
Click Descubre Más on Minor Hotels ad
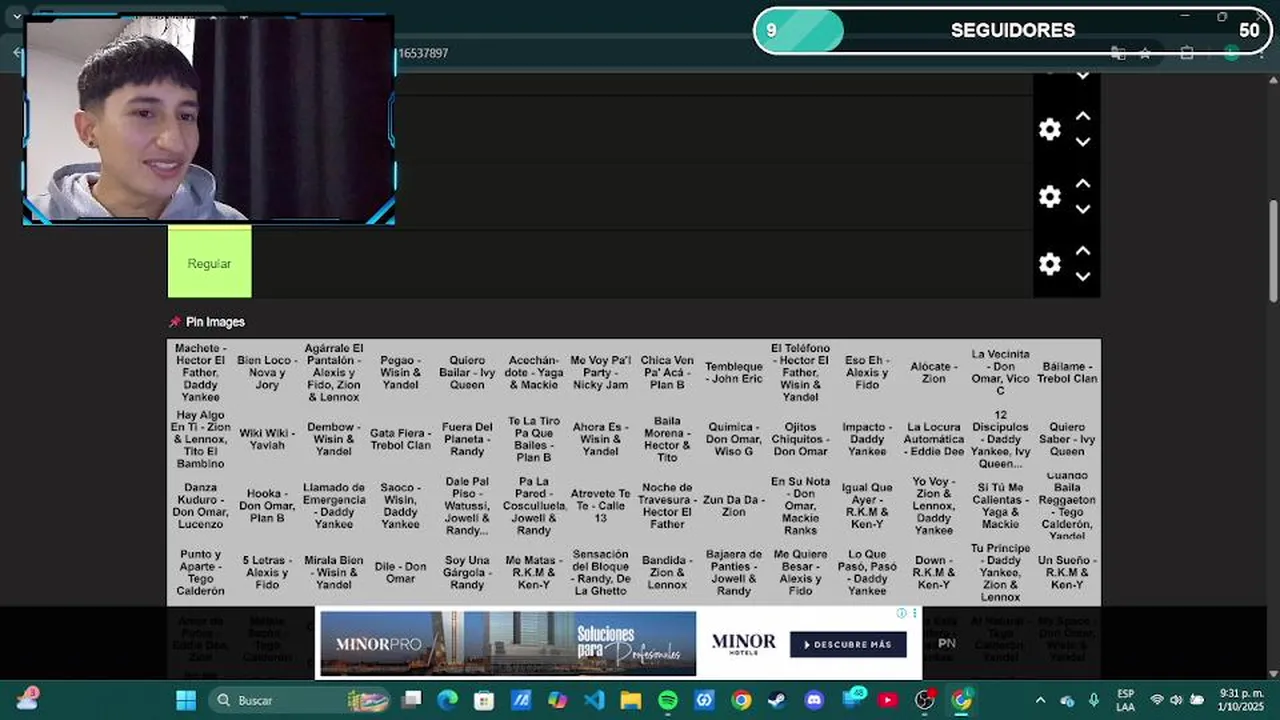[848, 645]
